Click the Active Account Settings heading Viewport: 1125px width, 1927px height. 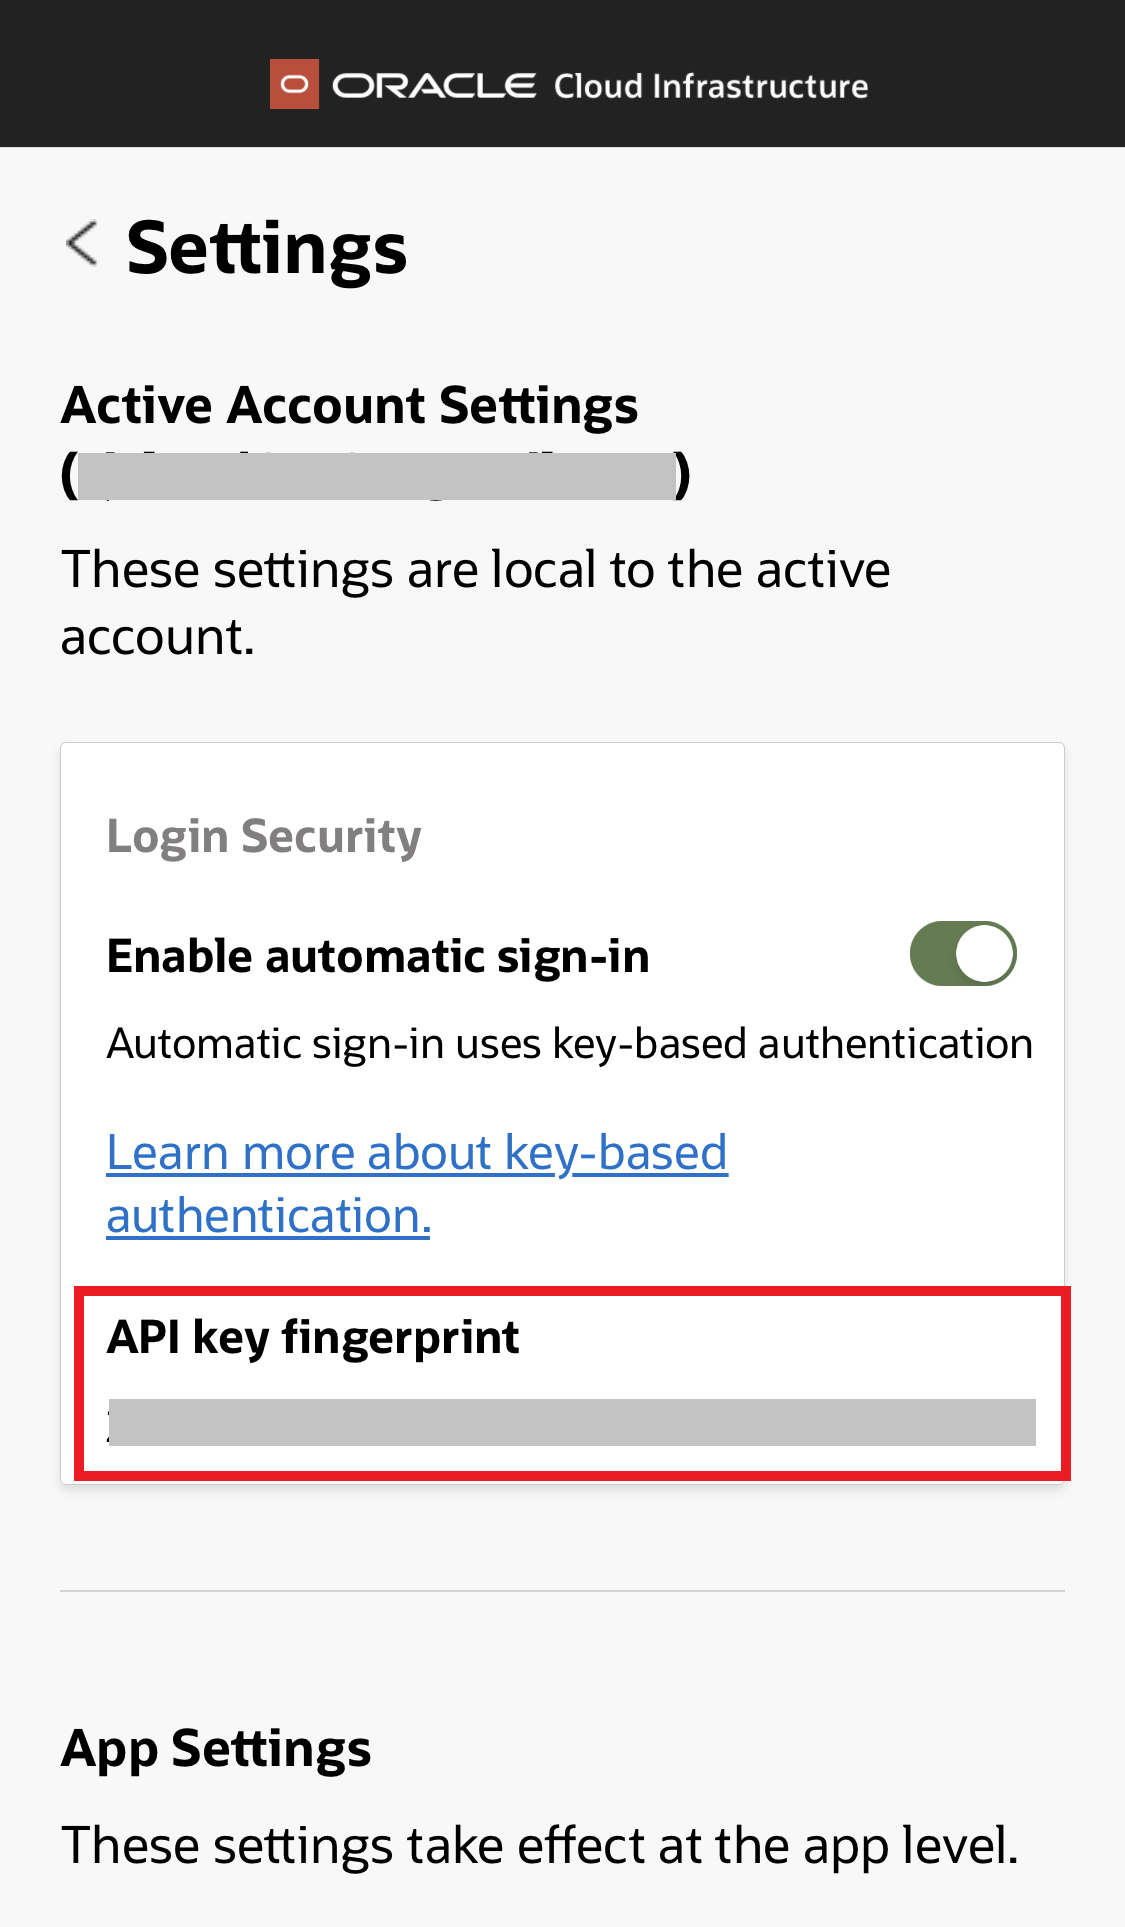pyautogui.click(x=350, y=406)
